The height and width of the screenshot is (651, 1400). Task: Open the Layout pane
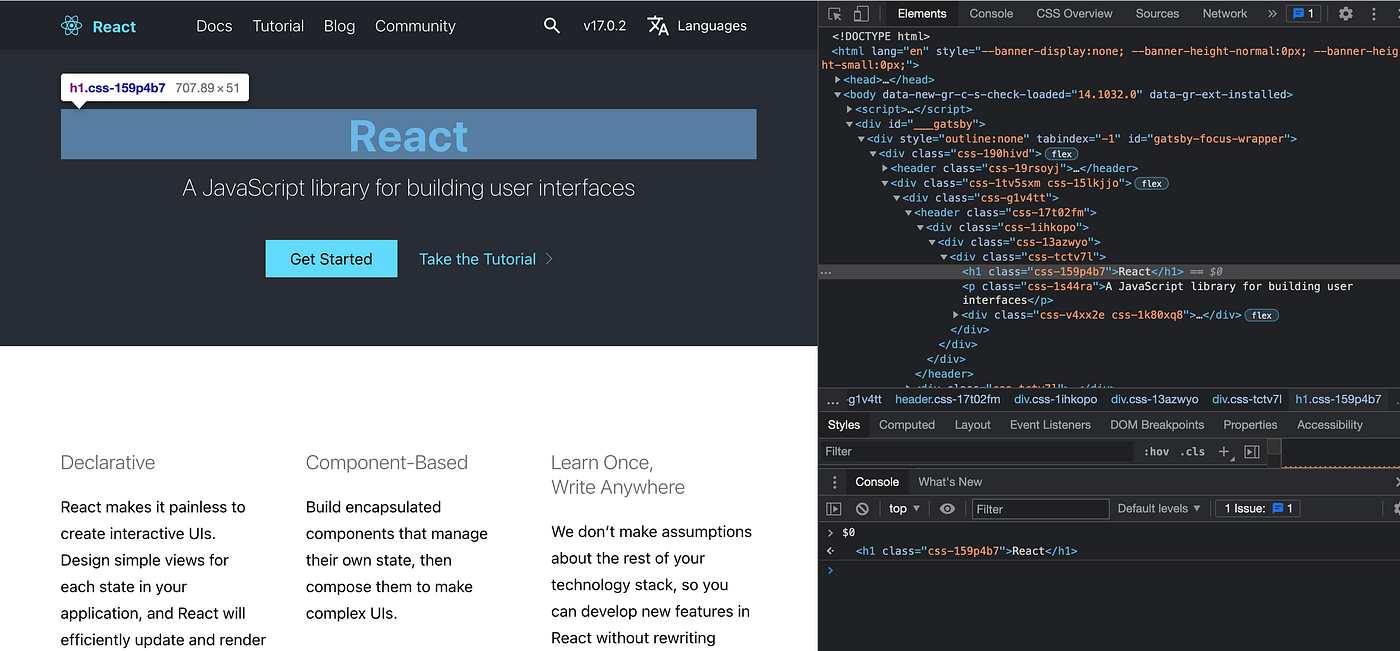(x=972, y=425)
